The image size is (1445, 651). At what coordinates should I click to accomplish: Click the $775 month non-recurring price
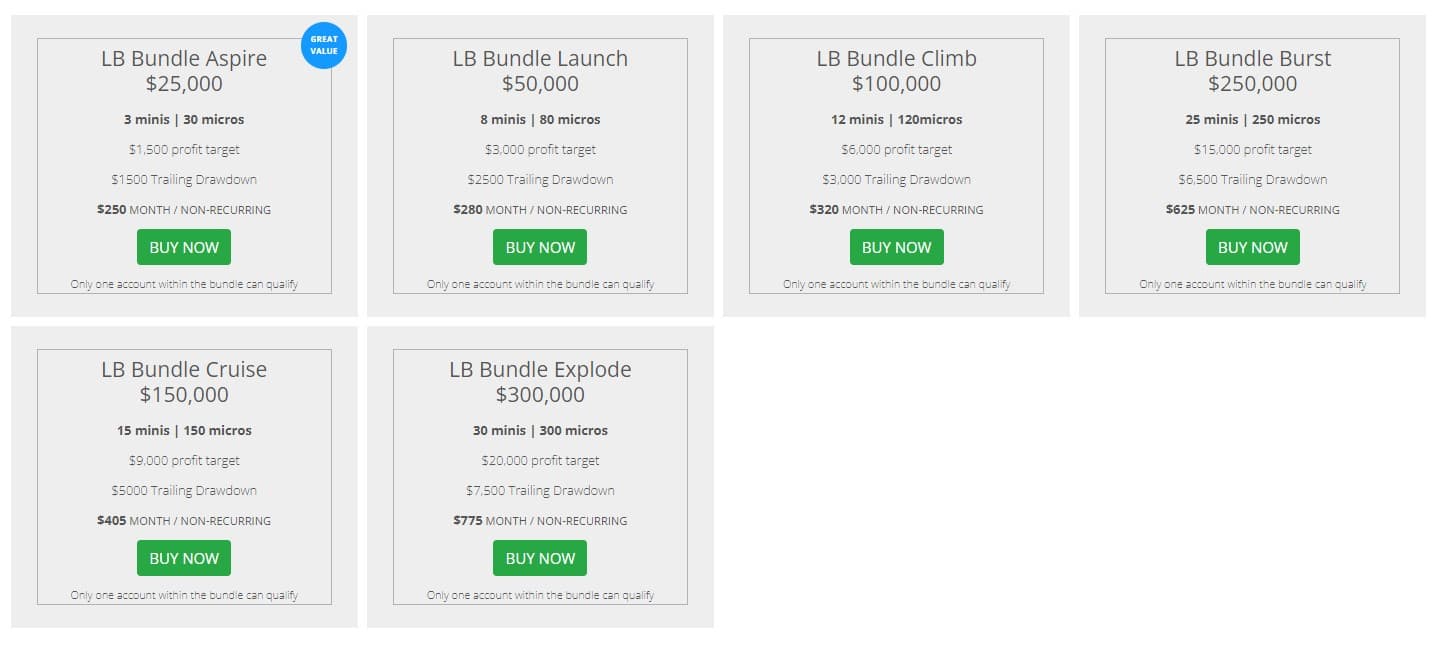540,521
